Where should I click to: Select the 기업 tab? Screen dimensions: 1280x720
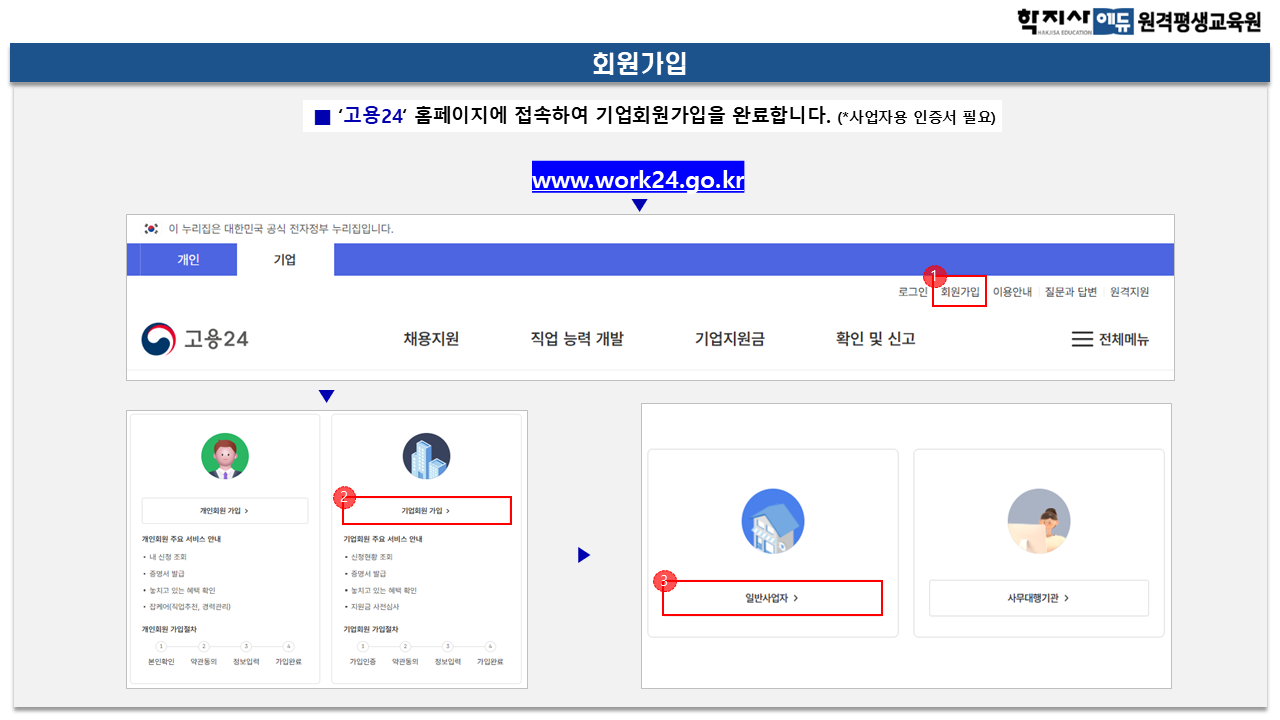click(x=285, y=260)
